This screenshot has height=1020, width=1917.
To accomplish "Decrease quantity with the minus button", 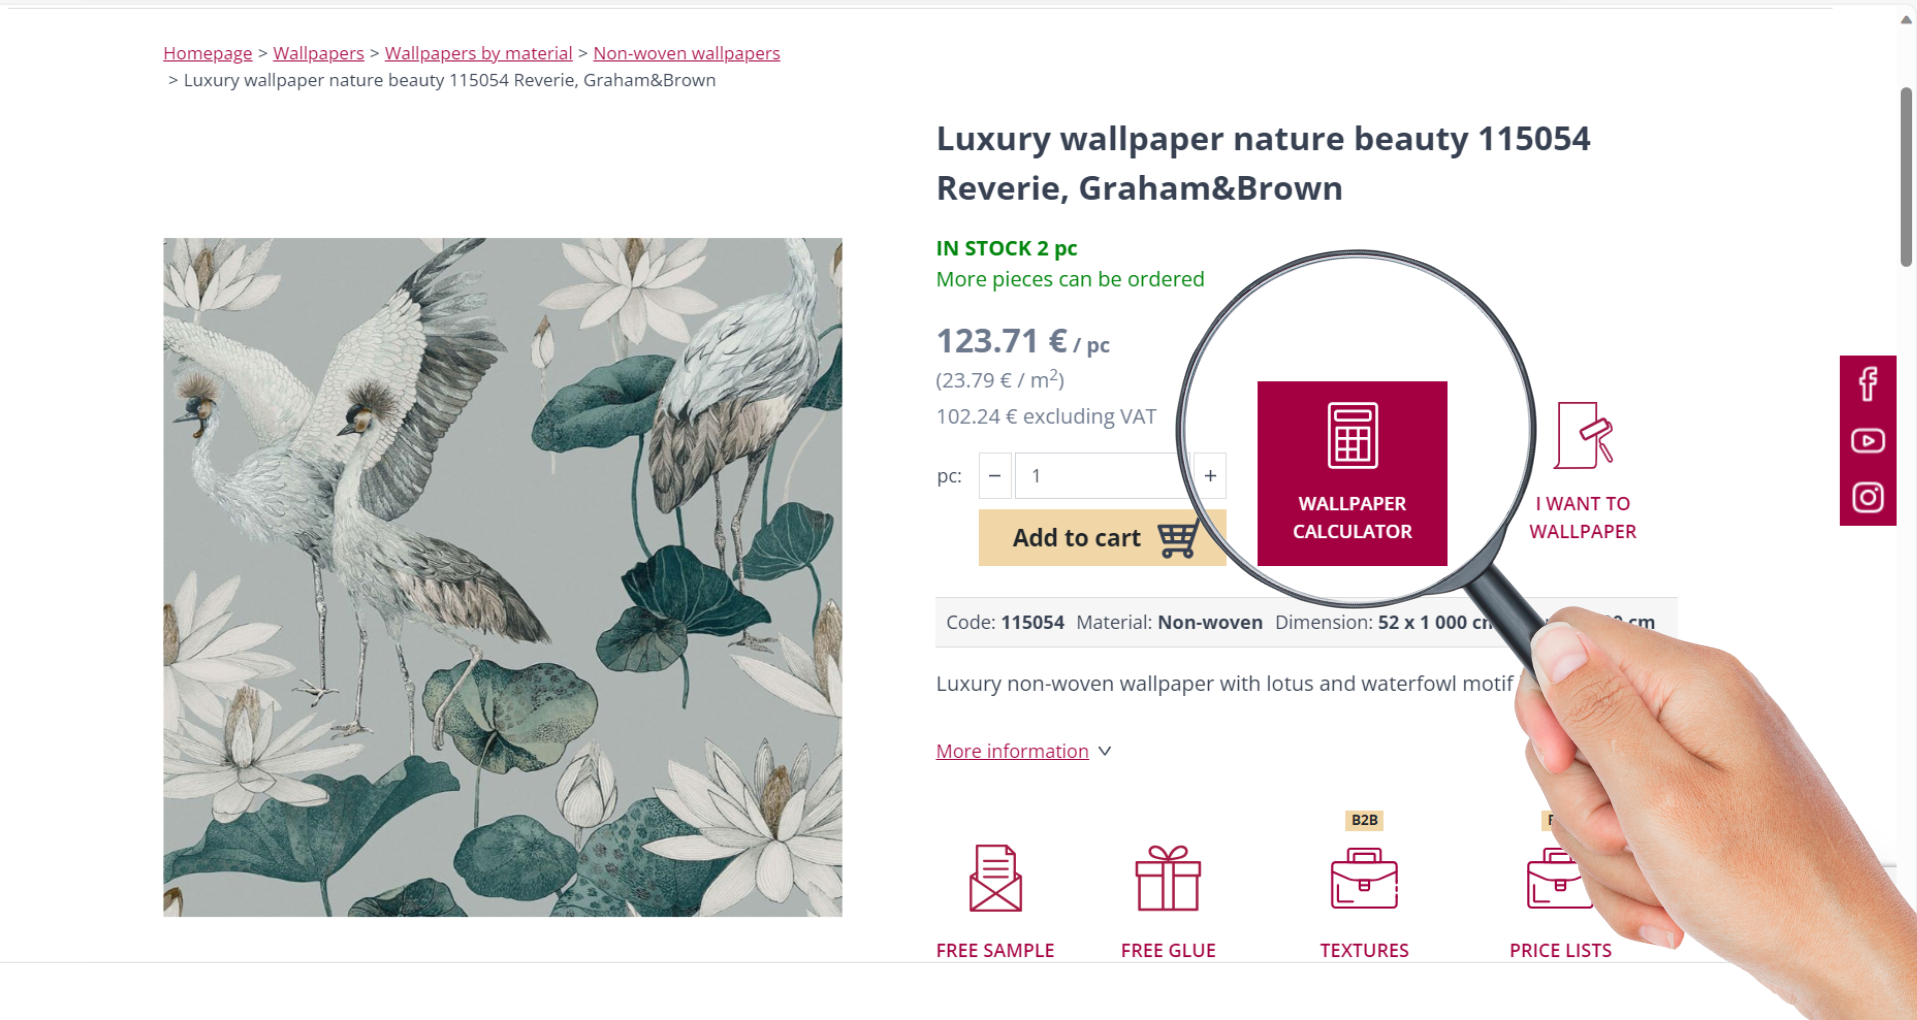I will tap(994, 476).
